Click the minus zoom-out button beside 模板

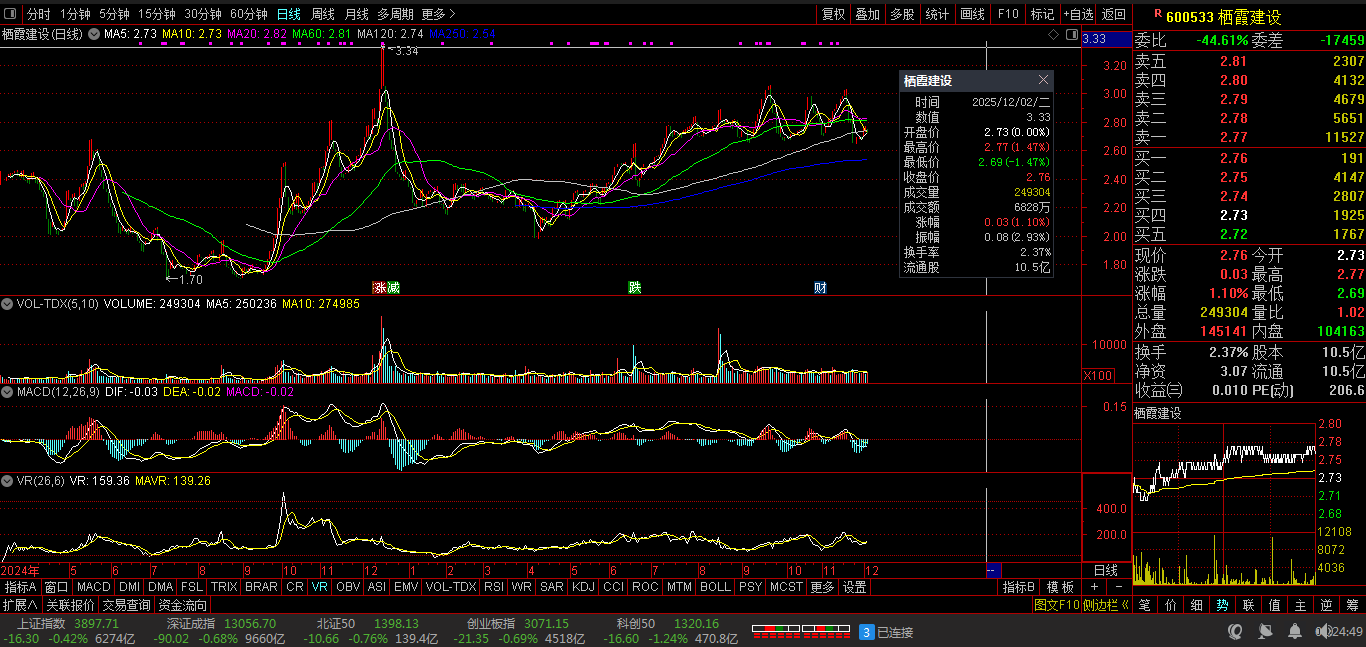(x=1118, y=587)
